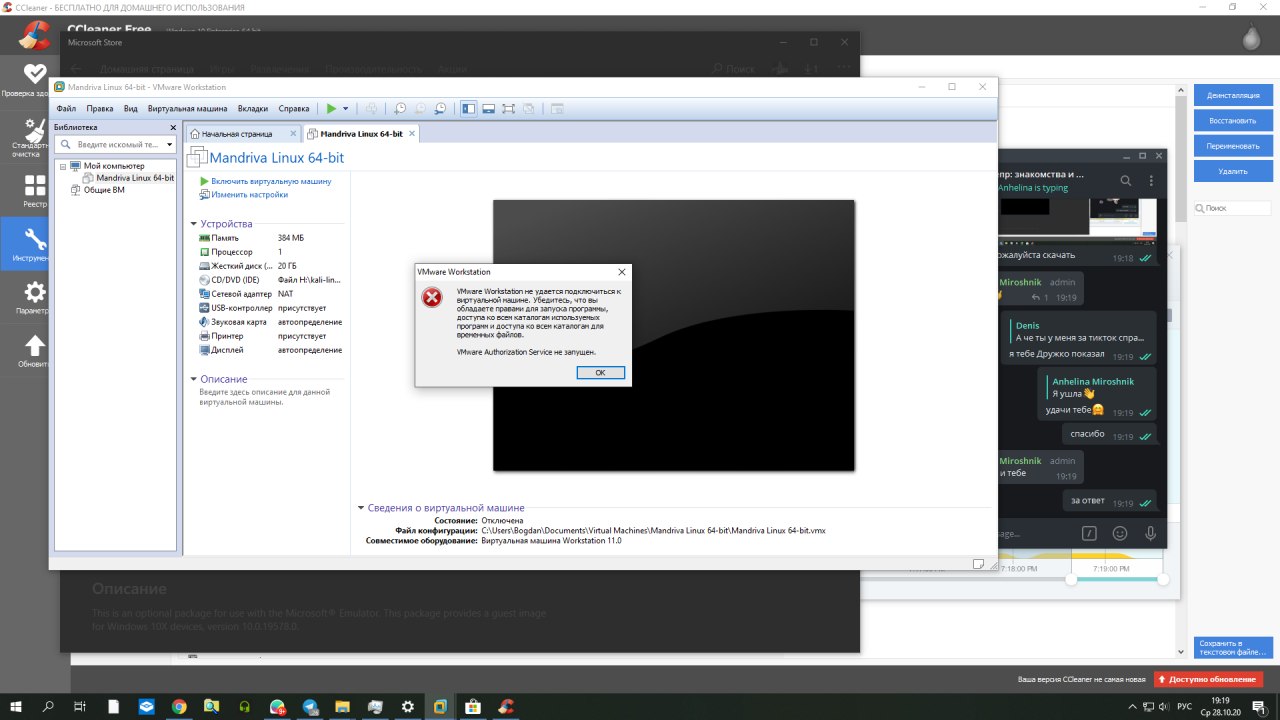Click the thumbnail bar view icon in VMware toolbar
Viewport: 1280px width, 720px height.
coord(488,108)
